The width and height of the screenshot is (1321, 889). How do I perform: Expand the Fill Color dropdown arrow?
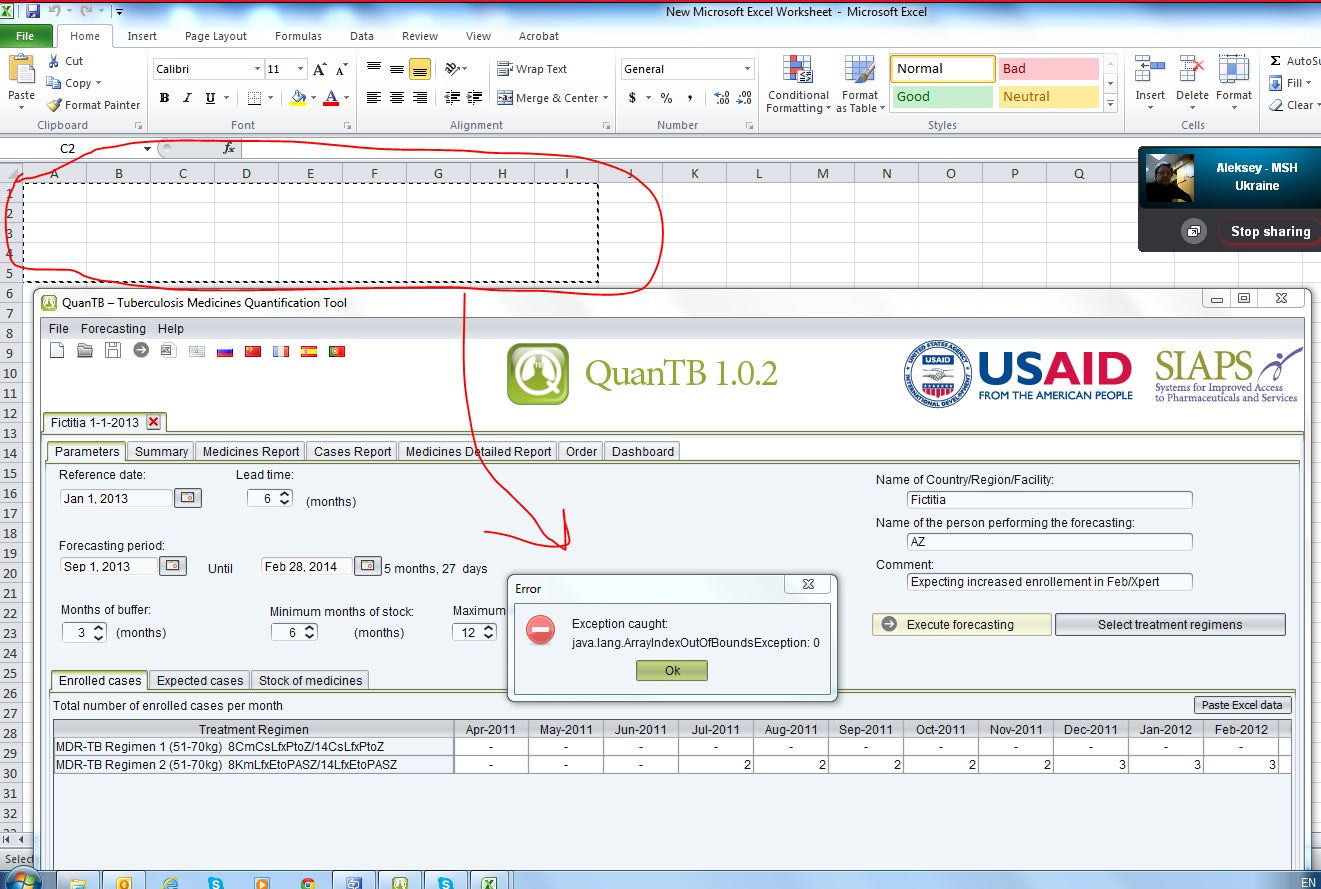[x=314, y=98]
